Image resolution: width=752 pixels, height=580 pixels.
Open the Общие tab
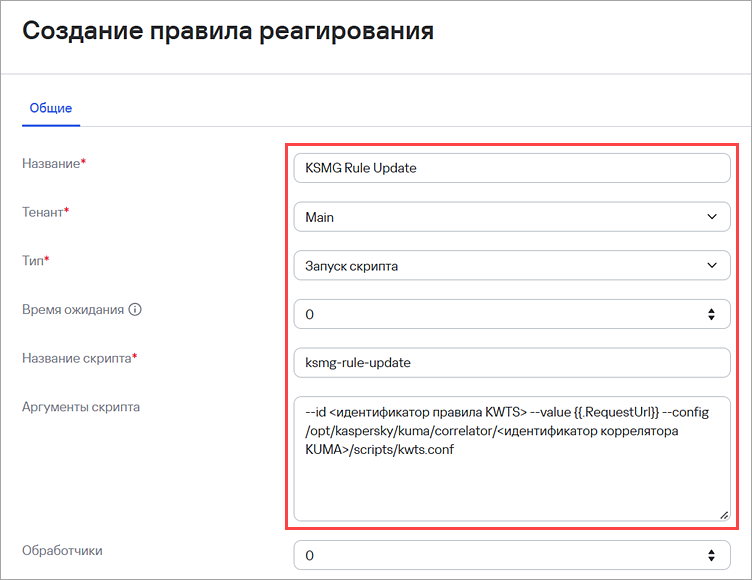pyautogui.click(x=51, y=108)
